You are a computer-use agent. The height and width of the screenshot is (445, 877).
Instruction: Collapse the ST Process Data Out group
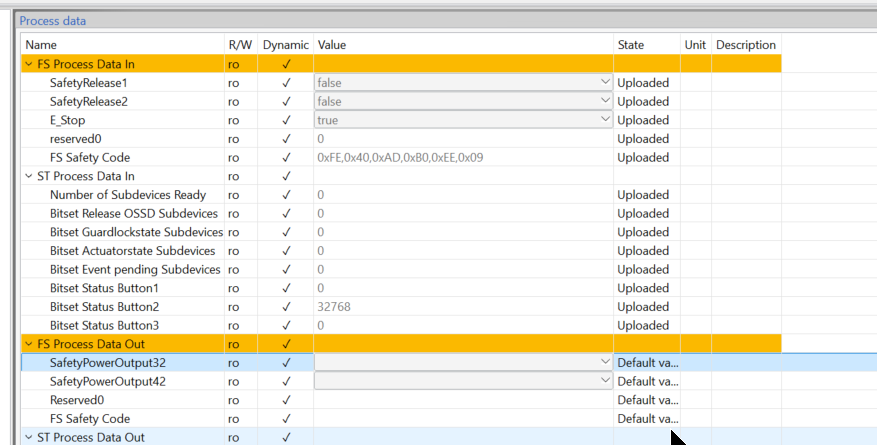[x=29, y=437]
